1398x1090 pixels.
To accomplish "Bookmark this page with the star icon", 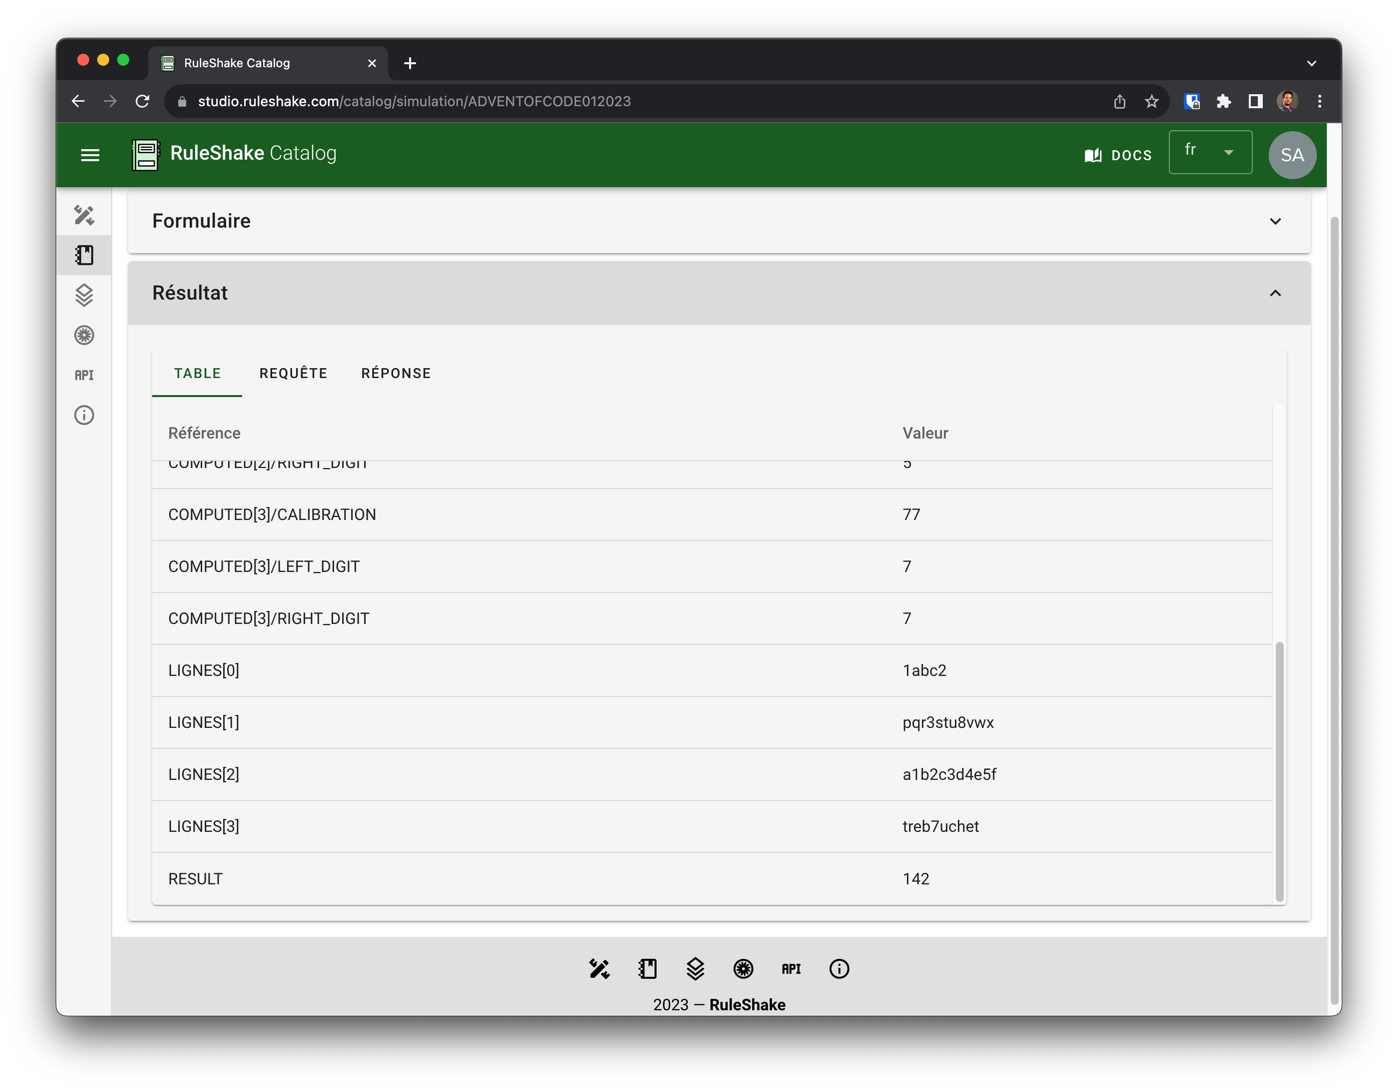I will coord(1151,101).
